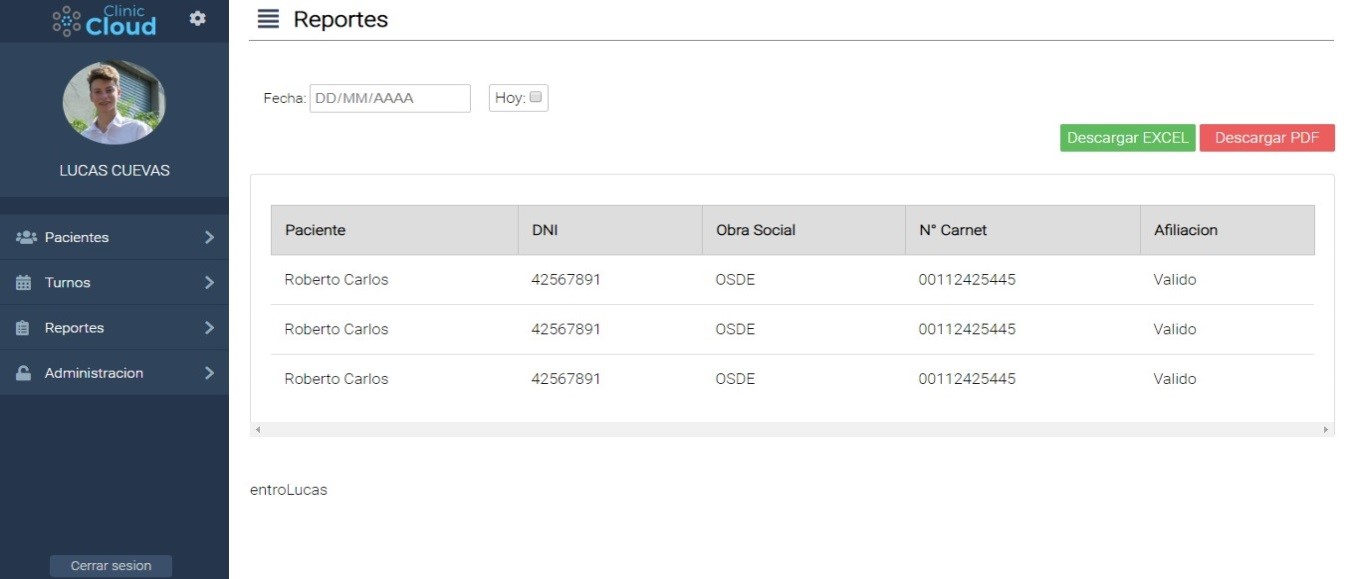Expand the Pacientes chevron arrow

(209, 237)
